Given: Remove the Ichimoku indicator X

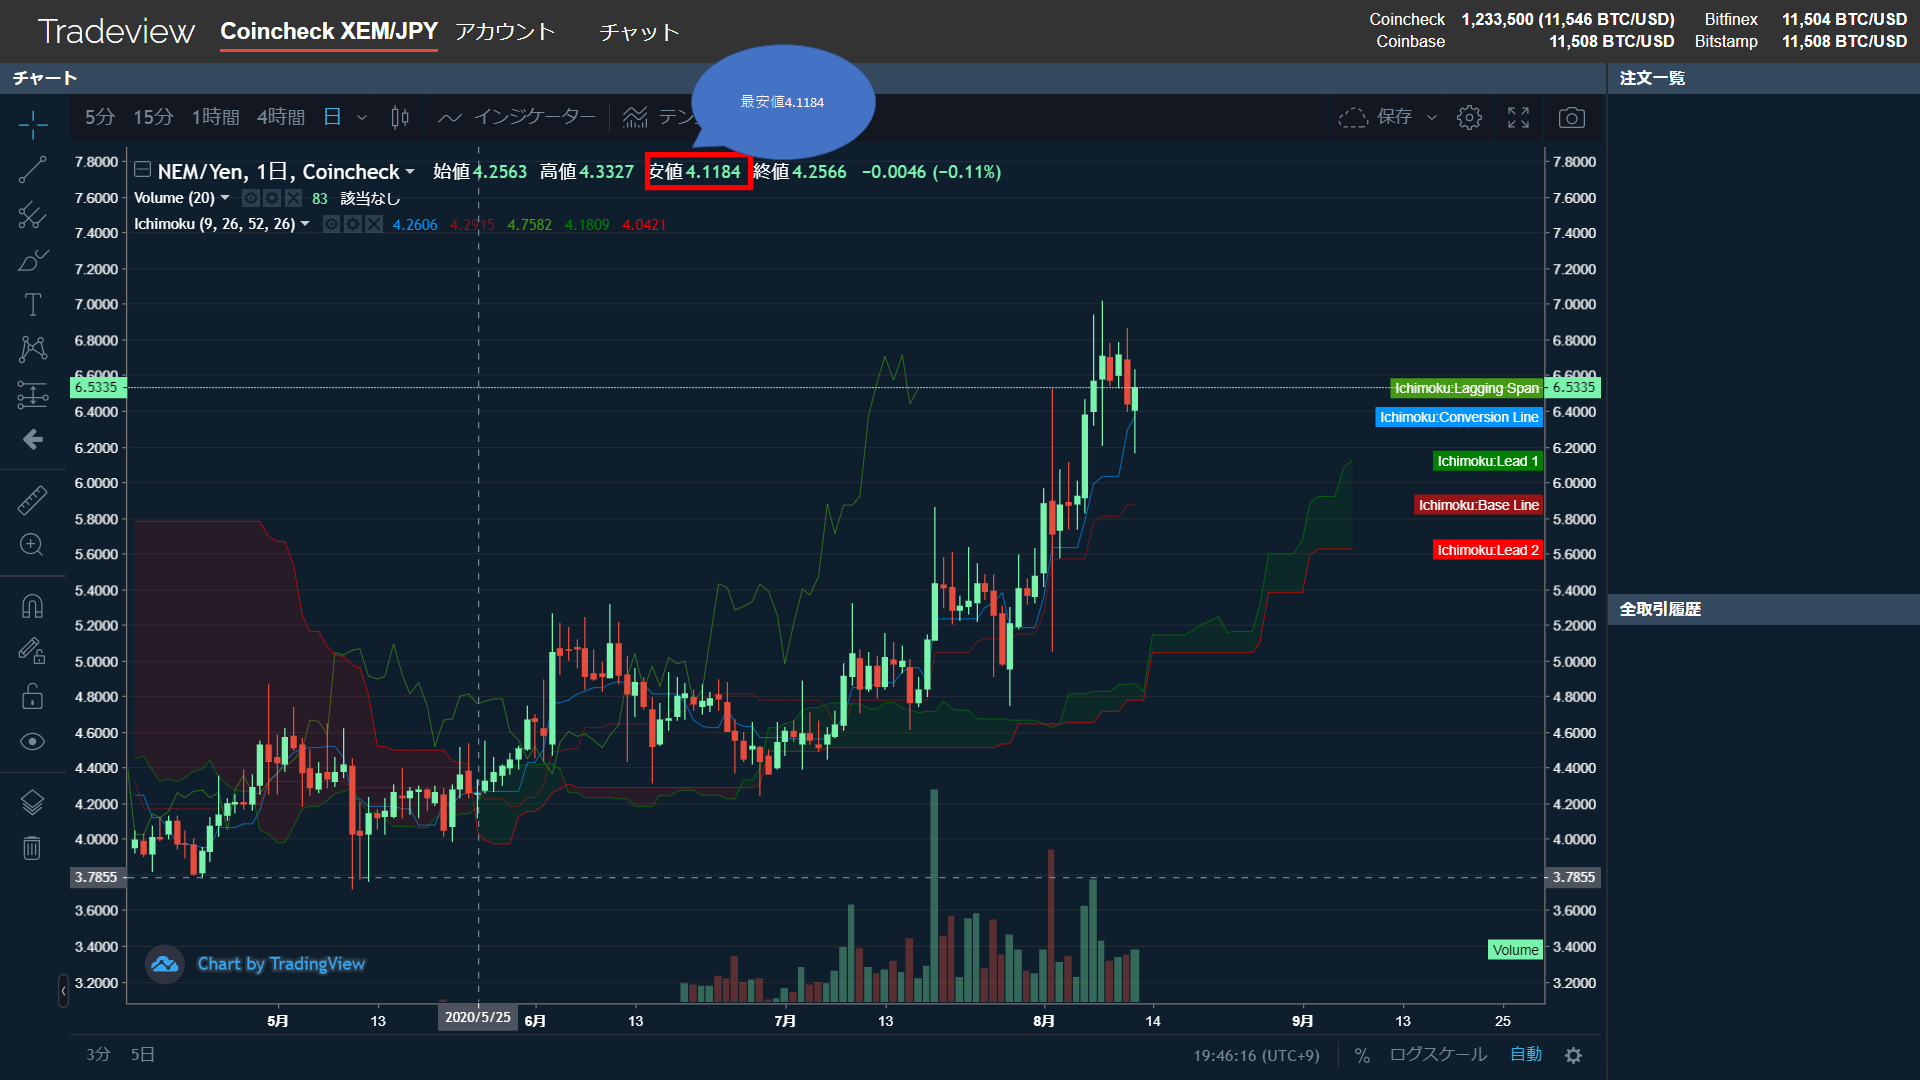Looking at the screenshot, I should pos(374,224).
